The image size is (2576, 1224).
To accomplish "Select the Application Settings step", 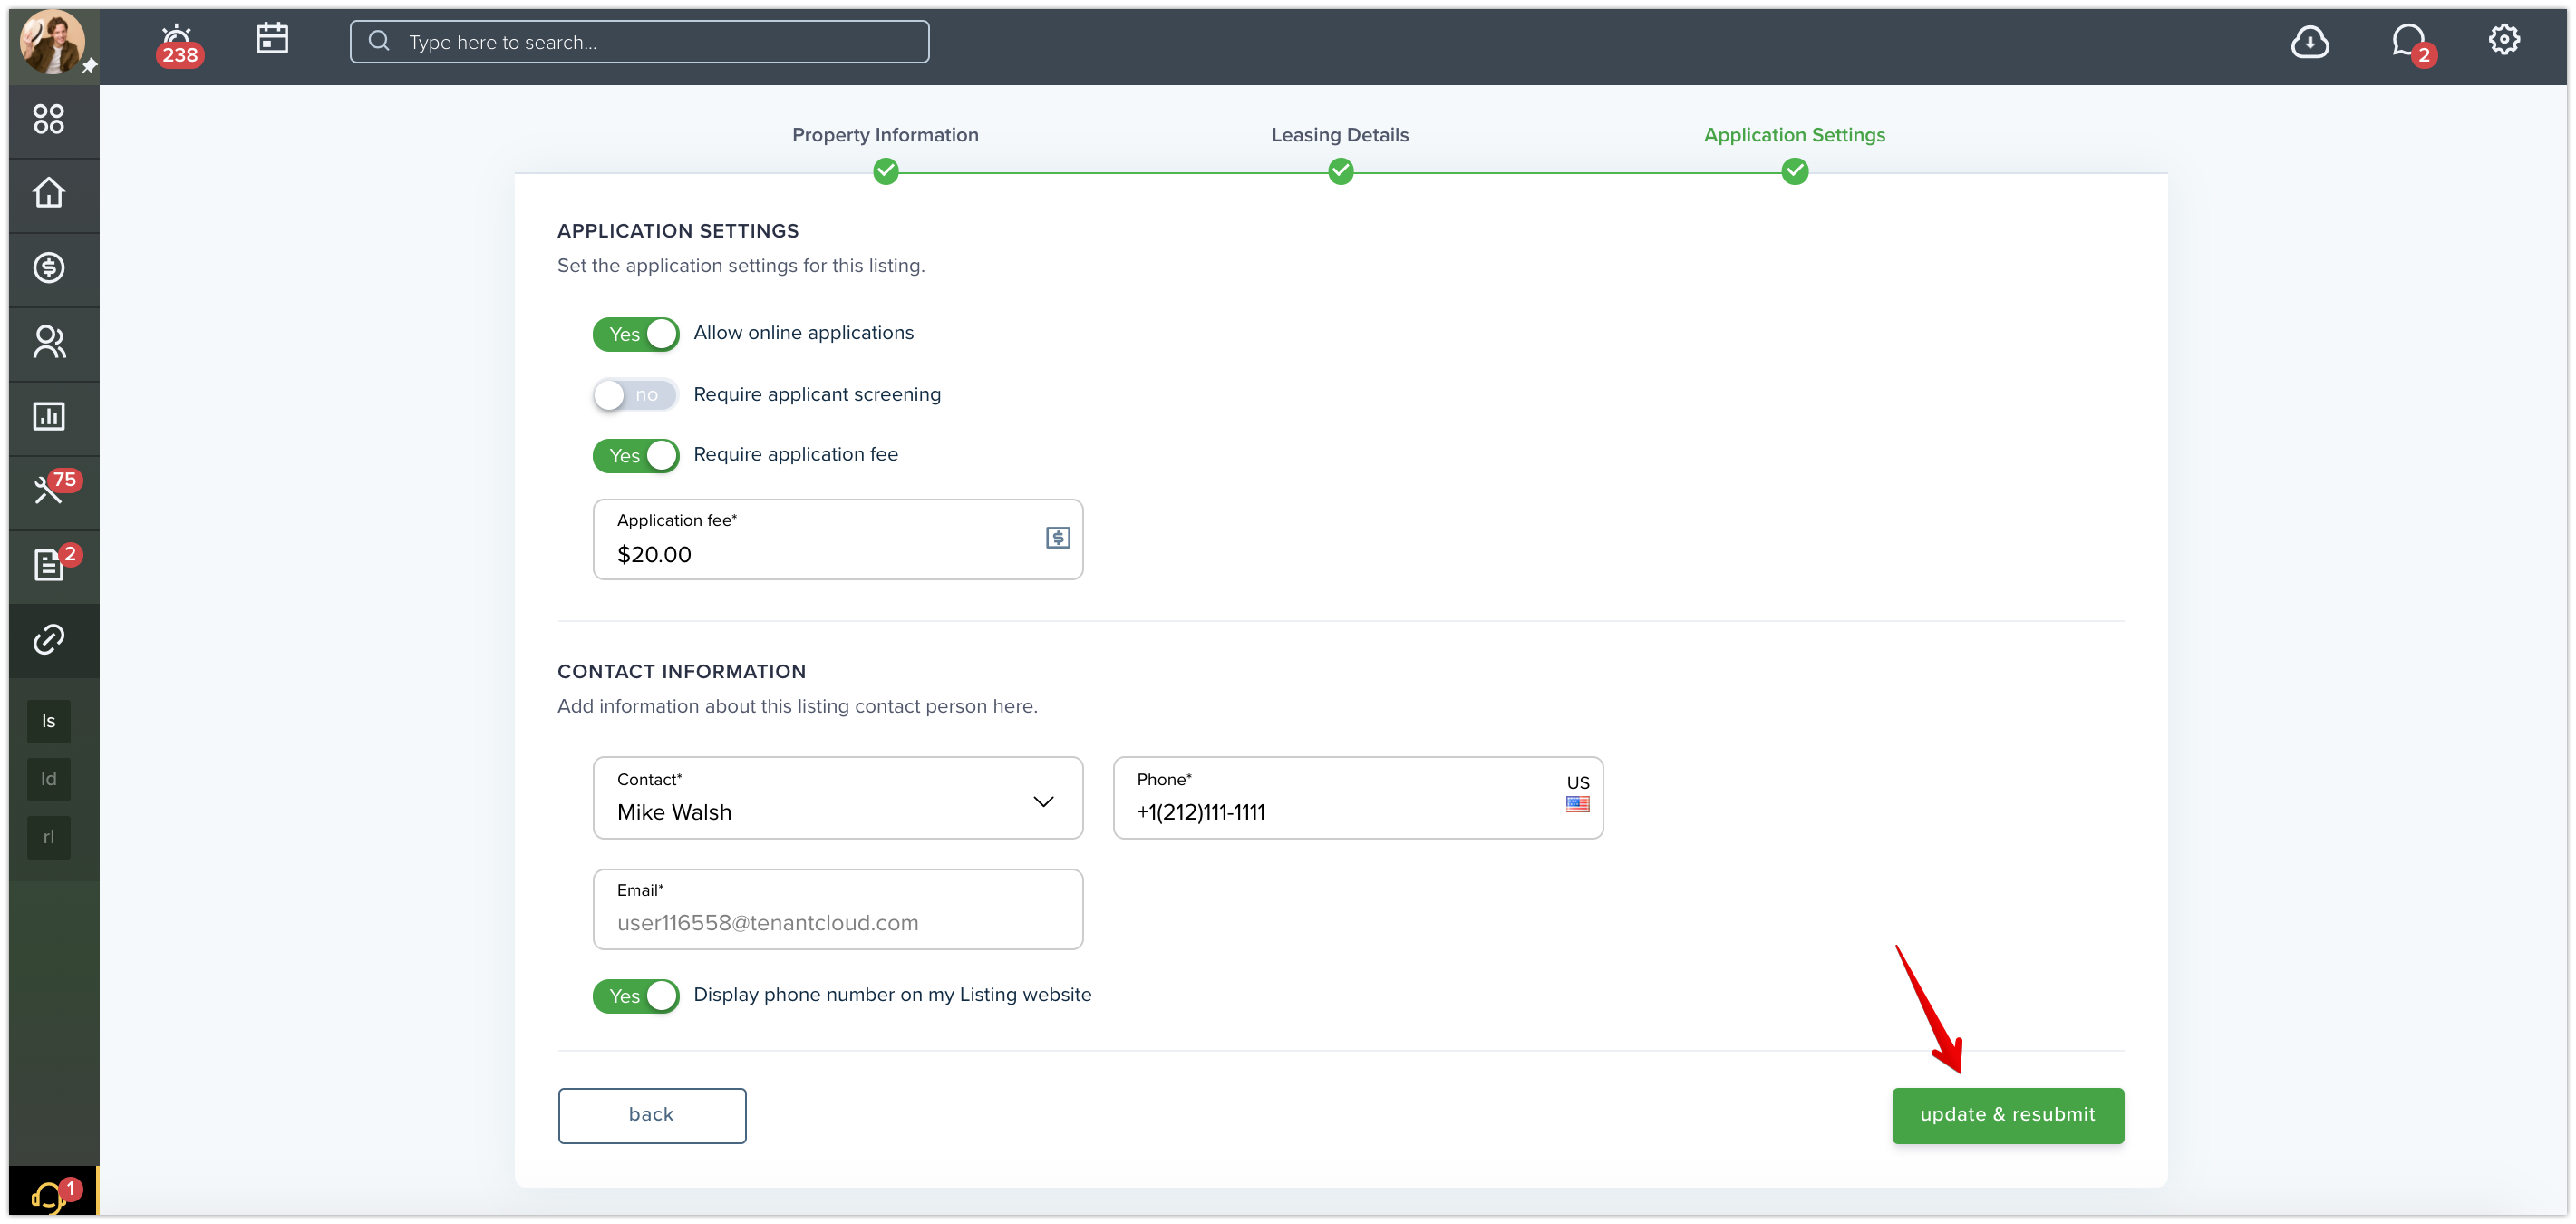I will tap(1794, 135).
